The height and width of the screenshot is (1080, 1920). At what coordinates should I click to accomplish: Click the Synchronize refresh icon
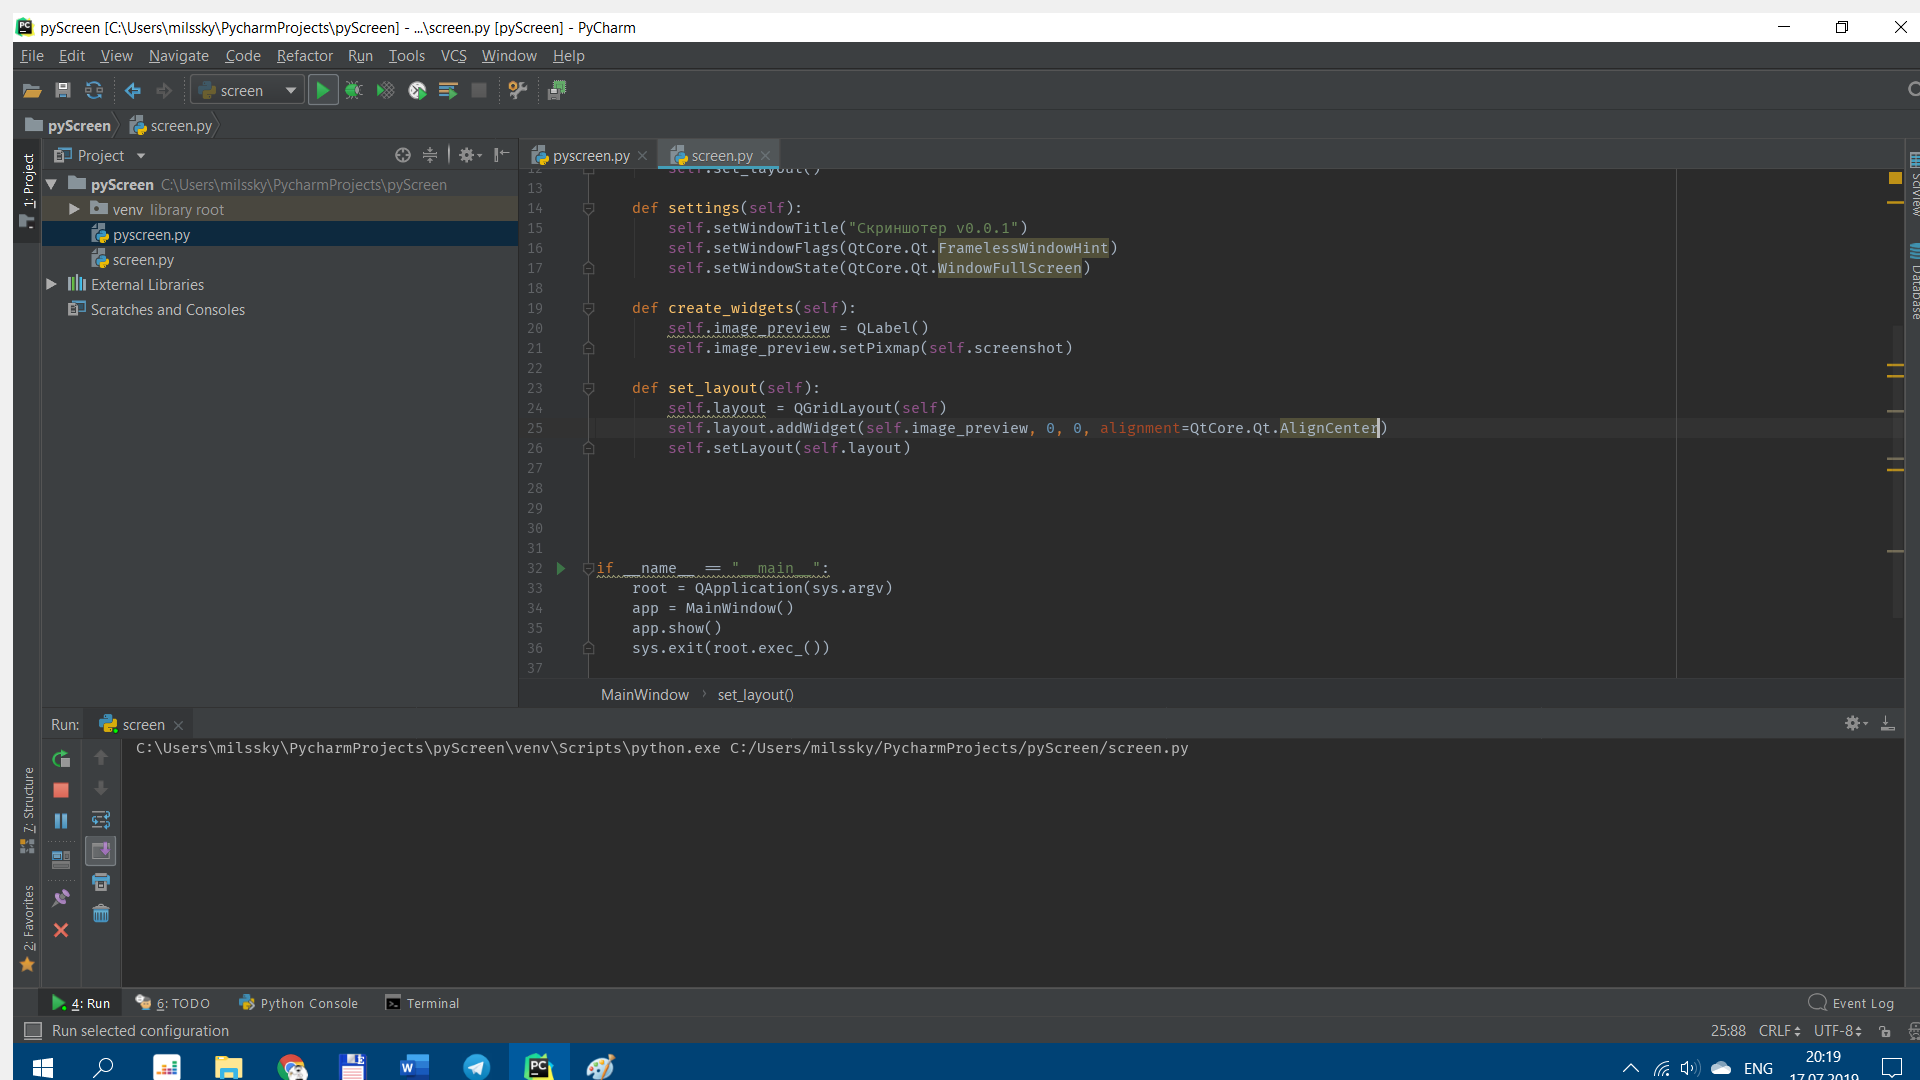[x=94, y=91]
